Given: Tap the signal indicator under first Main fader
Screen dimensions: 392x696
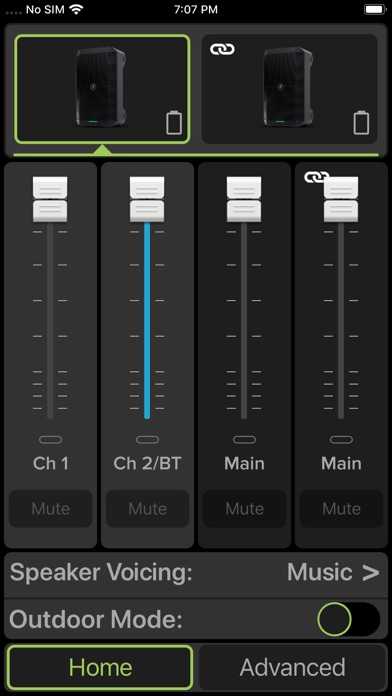Looking at the screenshot, I should [245, 440].
